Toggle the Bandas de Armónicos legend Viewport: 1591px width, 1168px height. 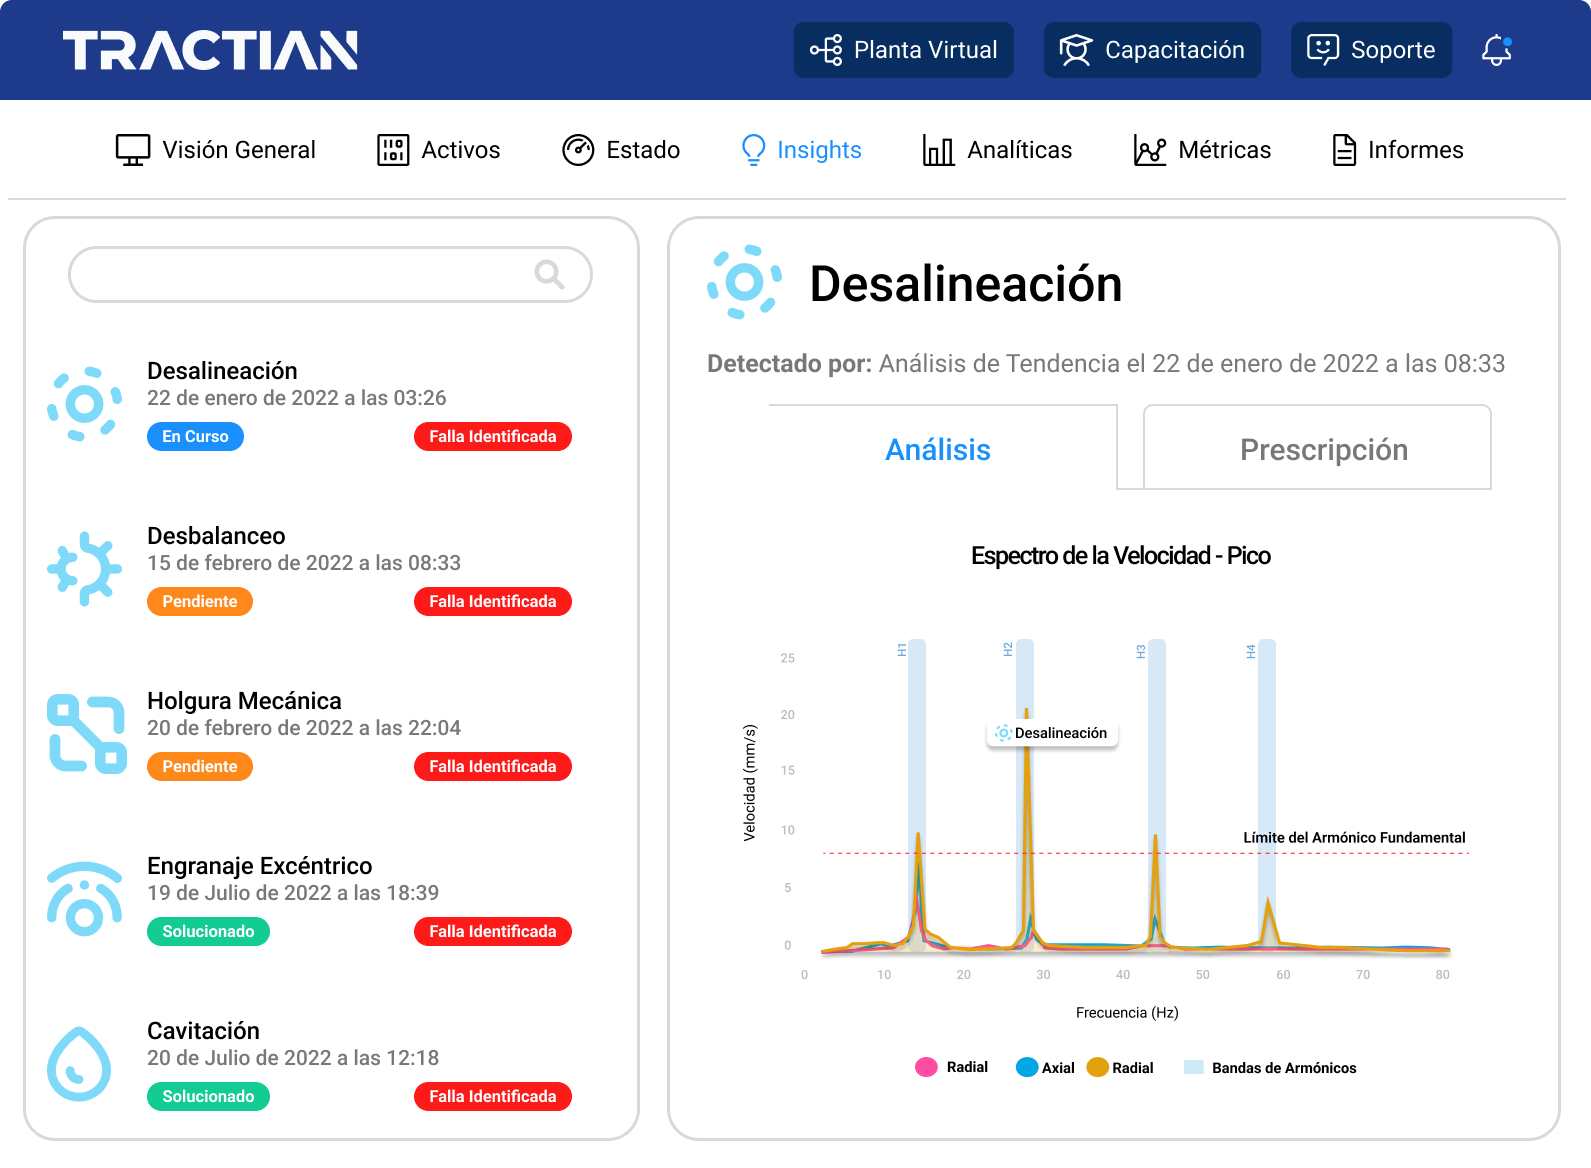coord(1270,1067)
